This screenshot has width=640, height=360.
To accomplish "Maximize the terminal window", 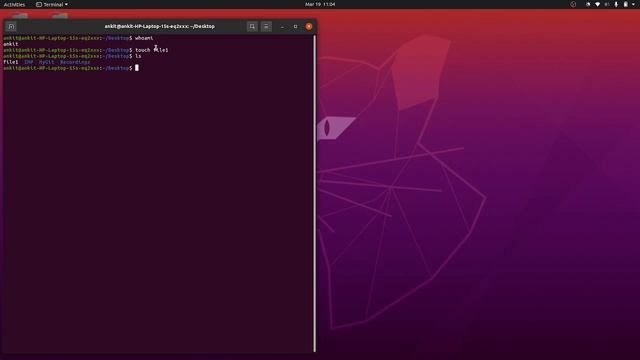I will coord(296,27).
